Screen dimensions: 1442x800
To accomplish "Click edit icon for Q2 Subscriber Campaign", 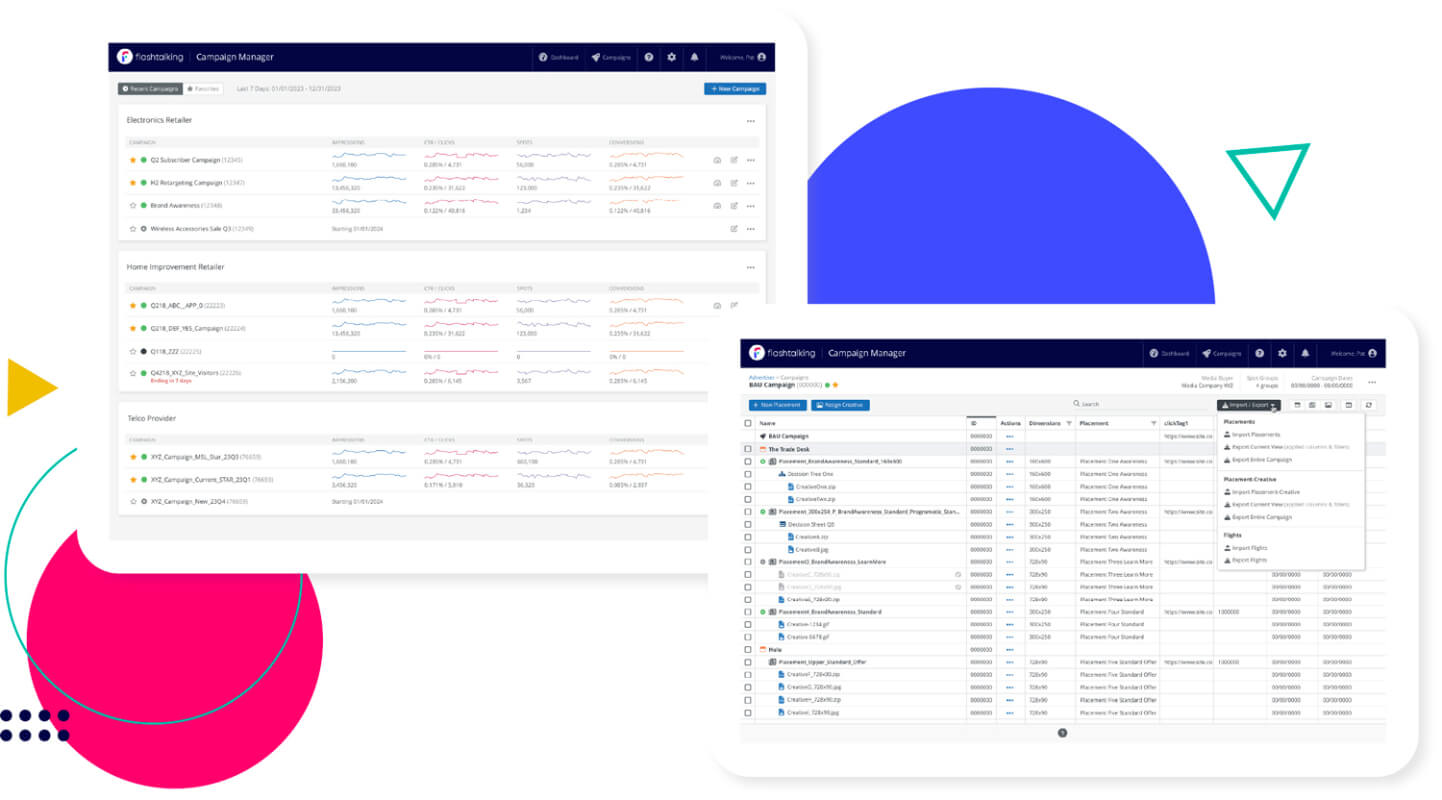I will [734, 160].
